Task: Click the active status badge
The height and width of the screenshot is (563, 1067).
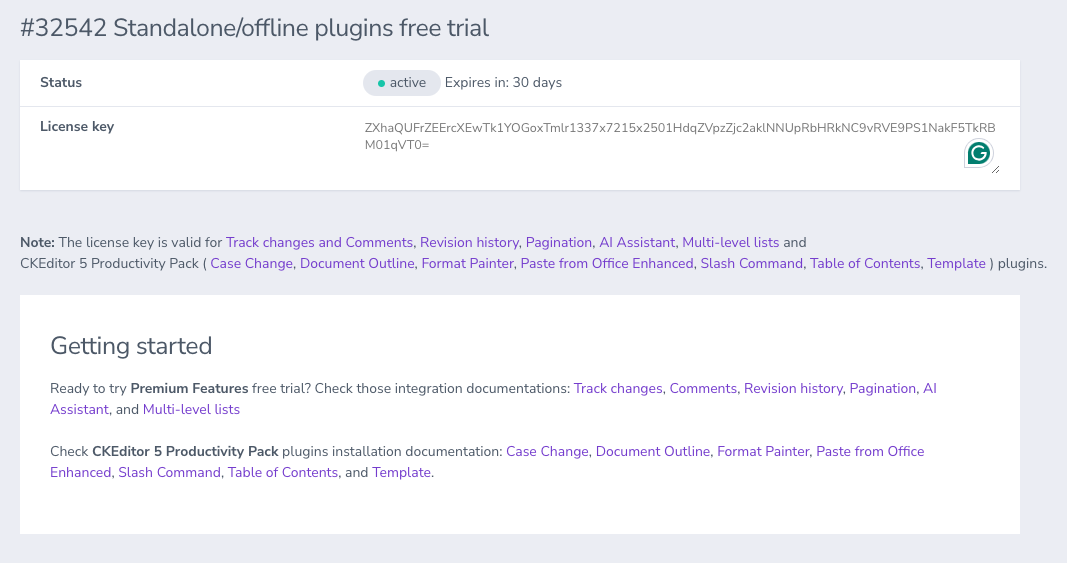Action: (x=401, y=83)
